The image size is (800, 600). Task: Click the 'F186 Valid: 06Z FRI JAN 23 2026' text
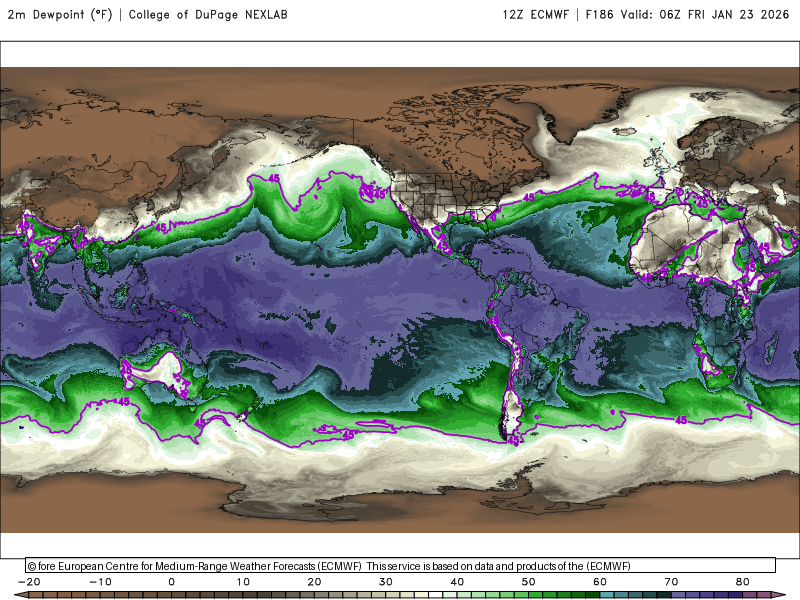687,15
